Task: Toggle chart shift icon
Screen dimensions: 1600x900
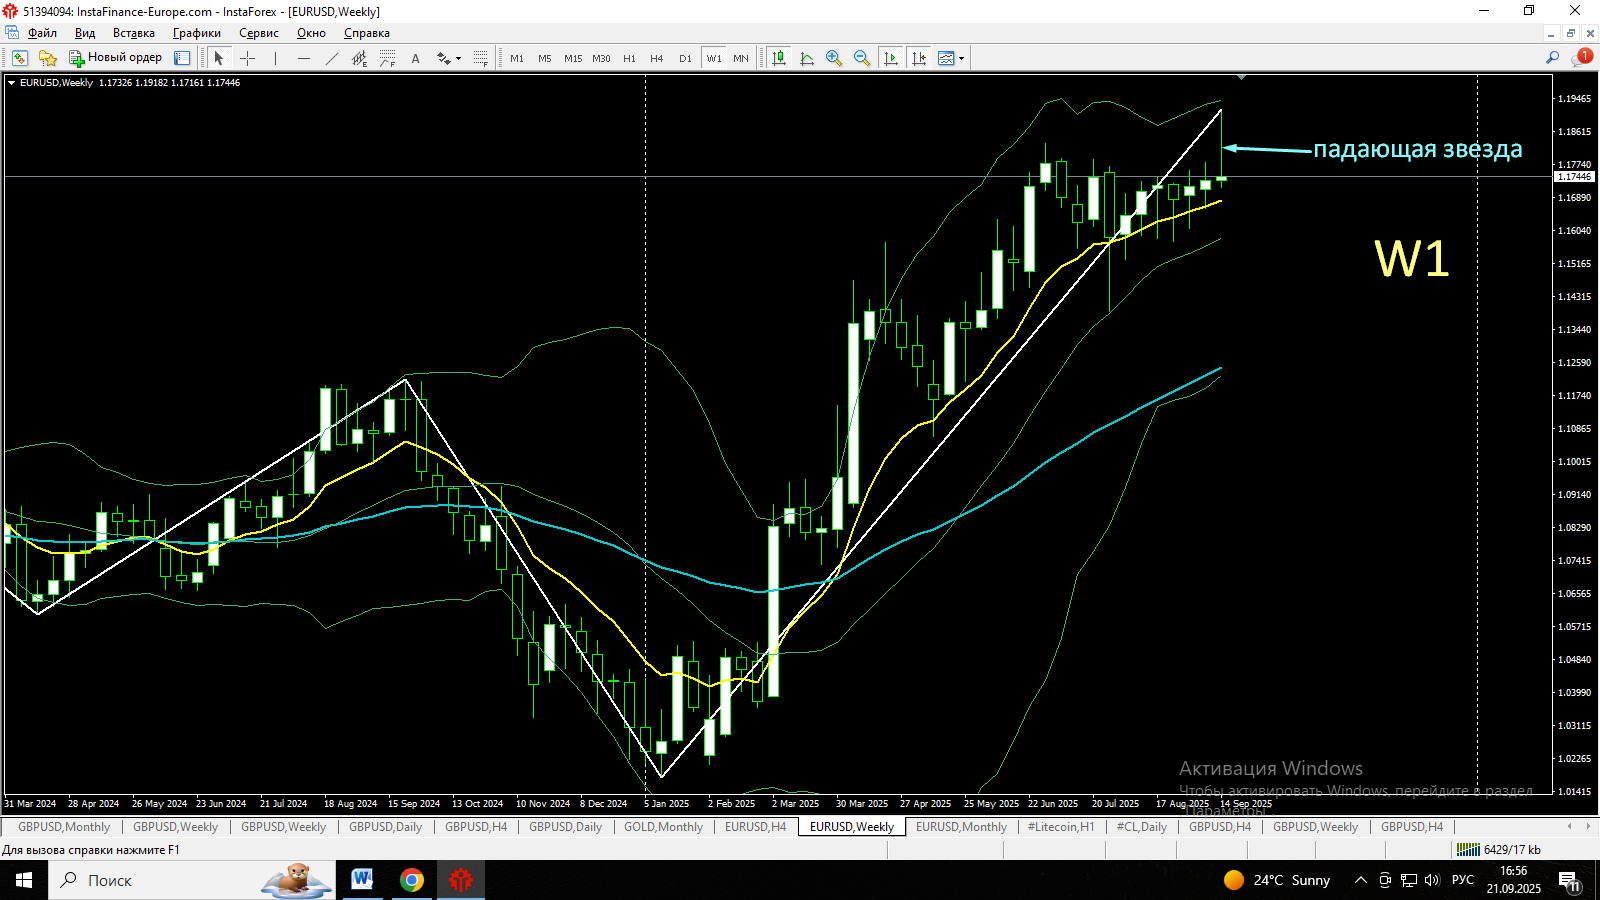Action: pyautogui.click(x=919, y=58)
